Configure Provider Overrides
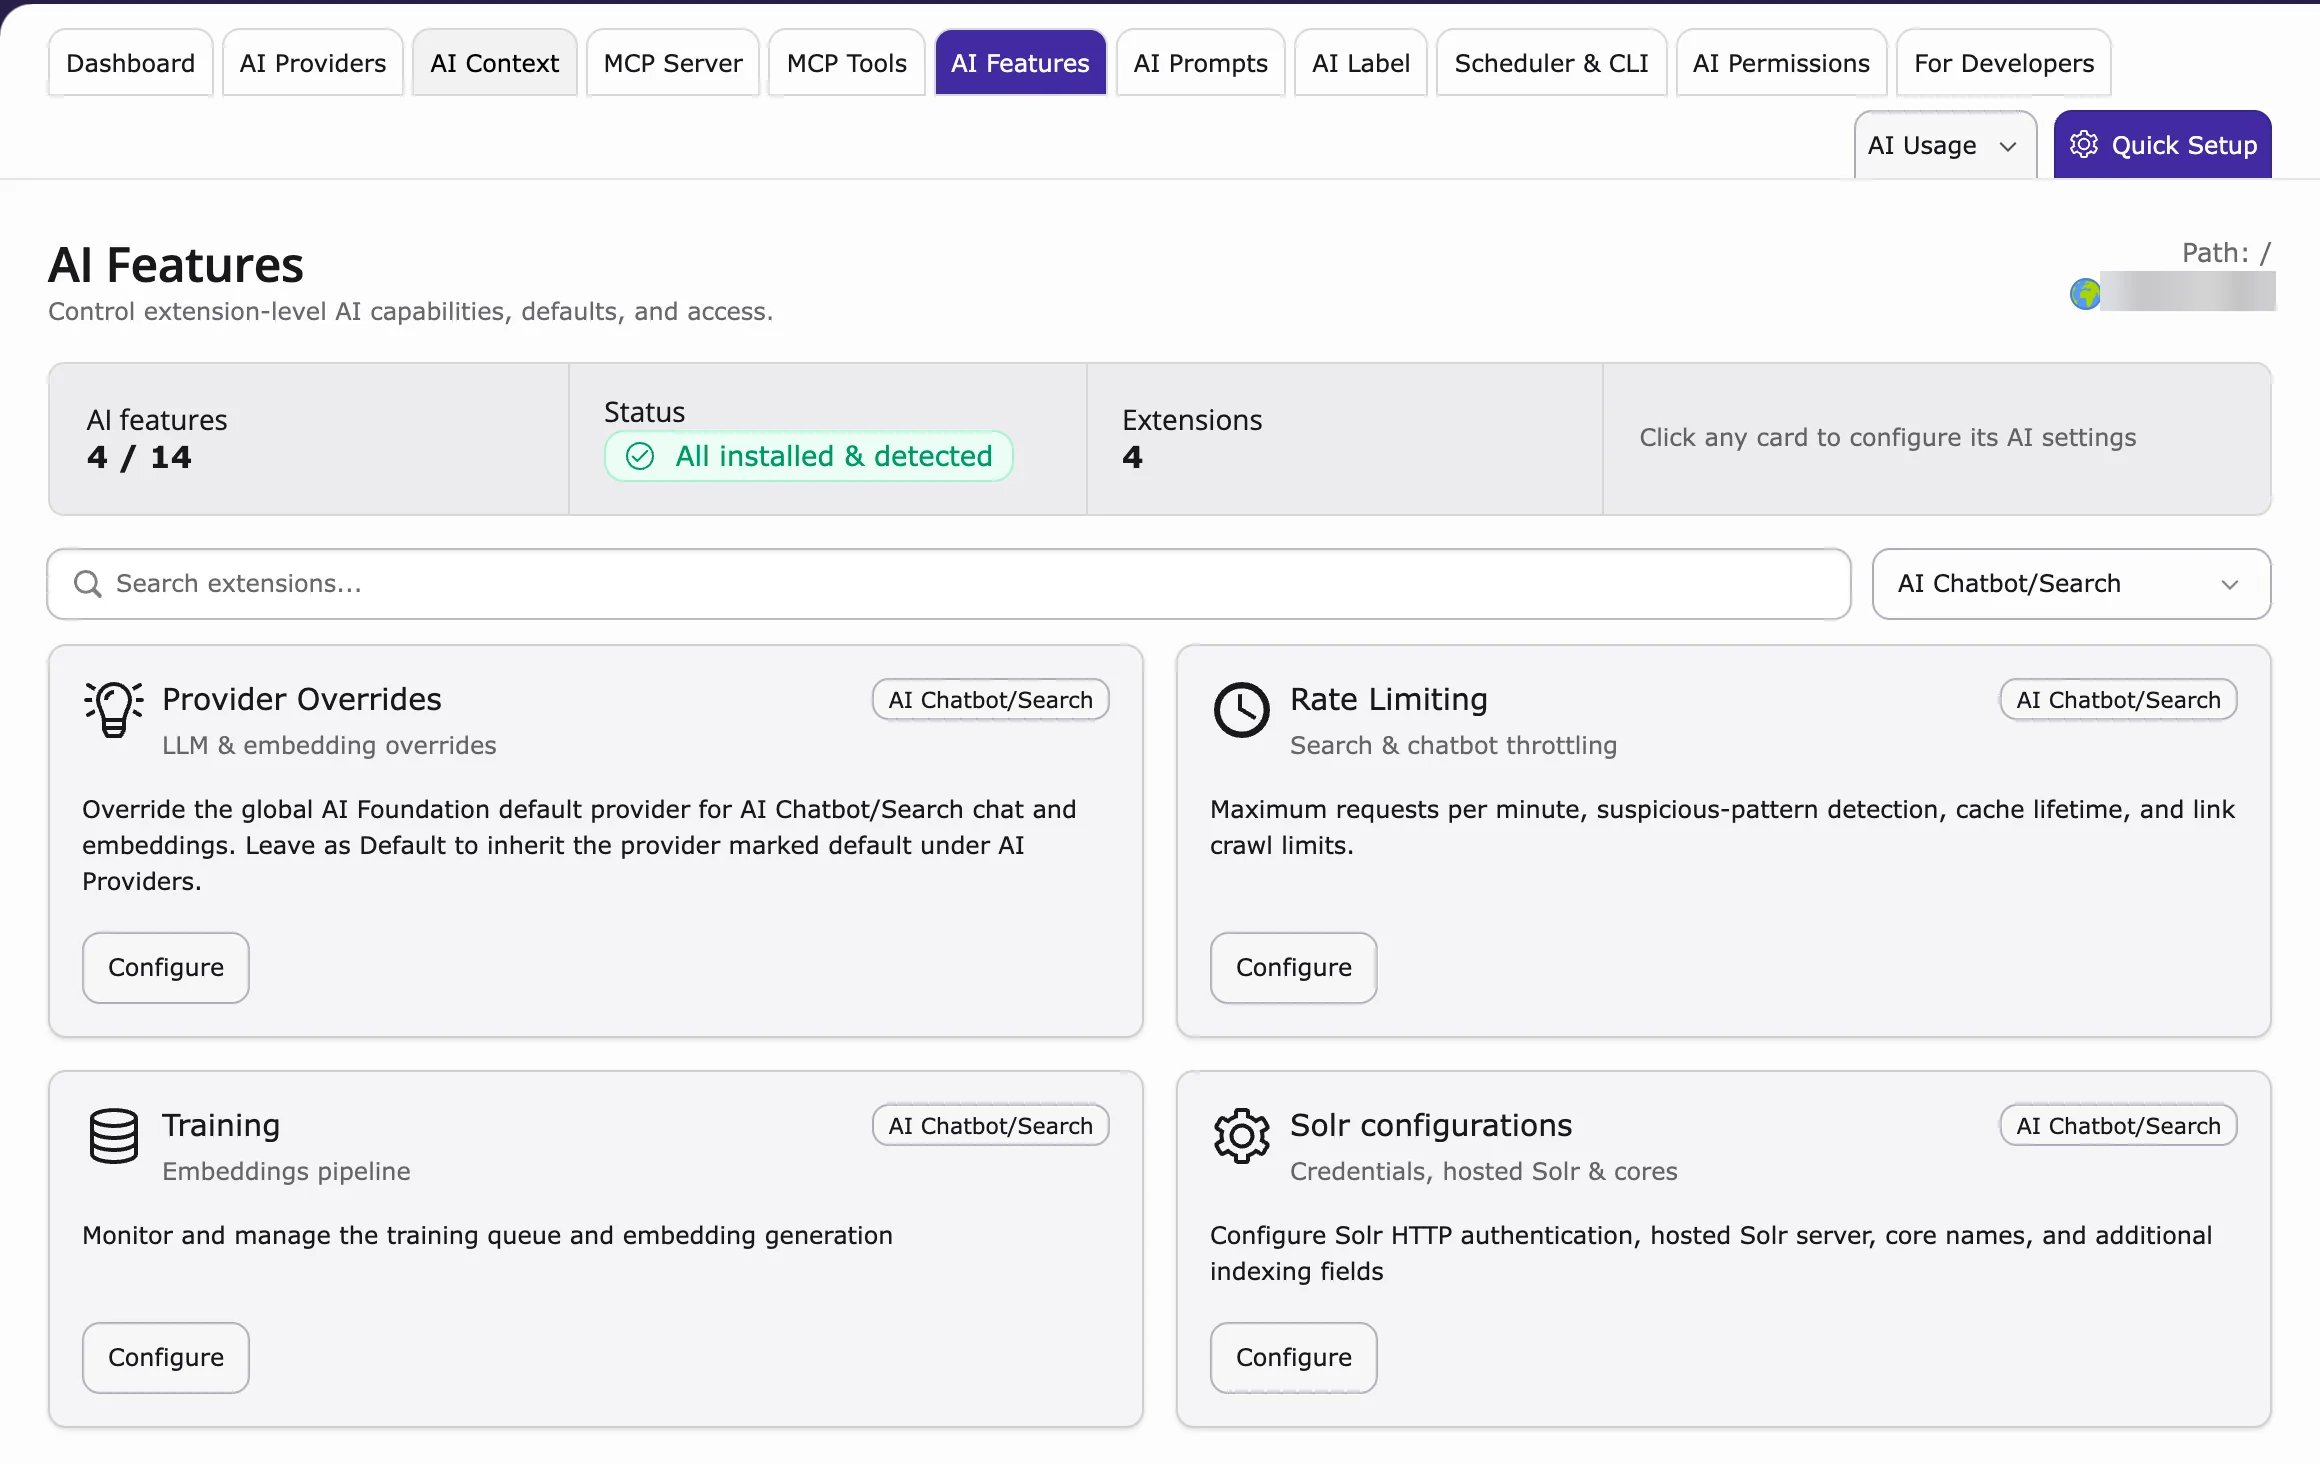The image size is (2320, 1464). [166, 968]
